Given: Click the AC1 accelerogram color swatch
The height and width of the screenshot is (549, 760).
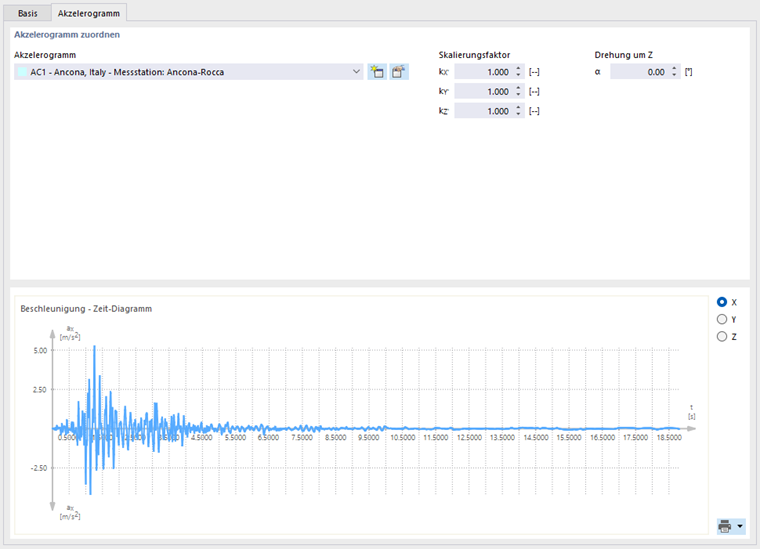Looking at the screenshot, I should coord(22,72).
